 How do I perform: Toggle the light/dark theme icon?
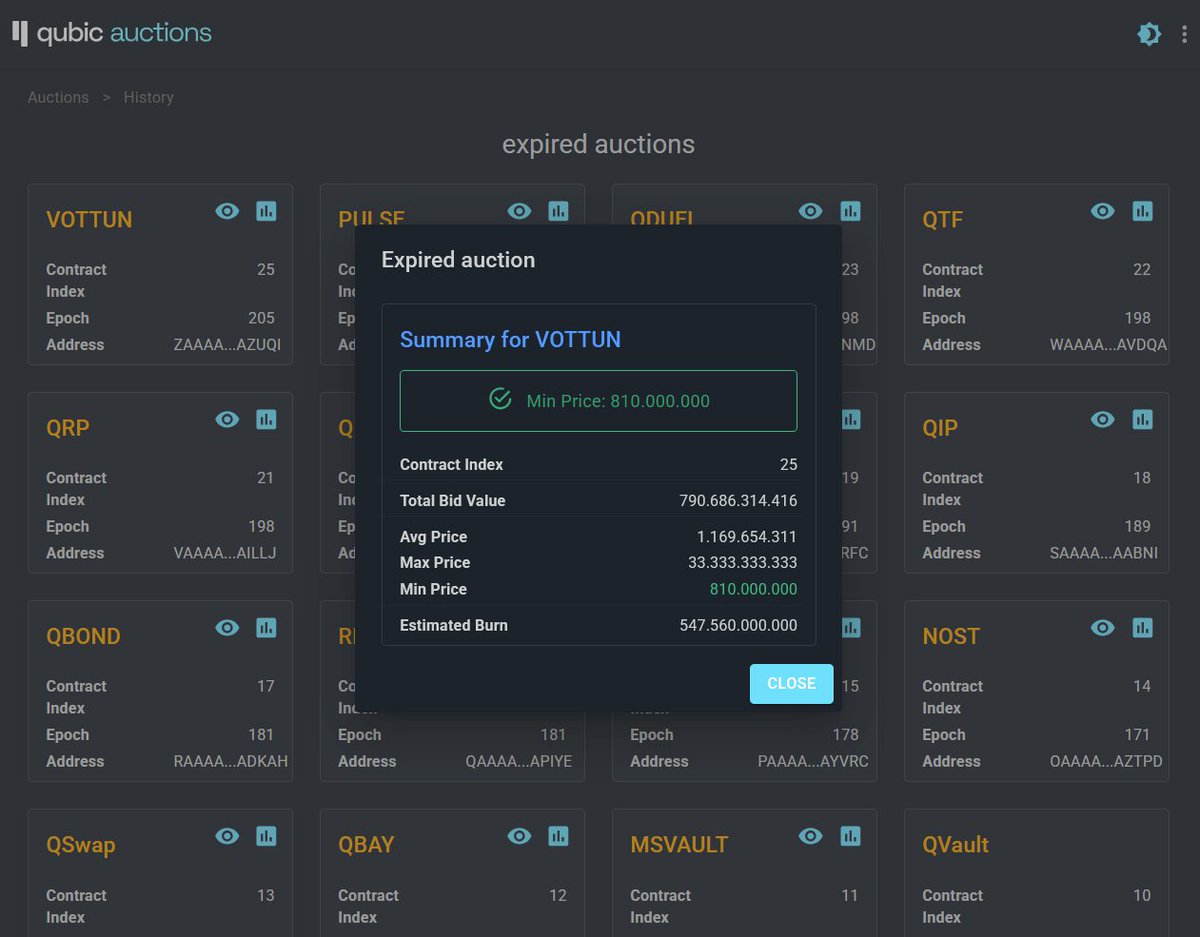pyautogui.click(x=1149, y=34)
